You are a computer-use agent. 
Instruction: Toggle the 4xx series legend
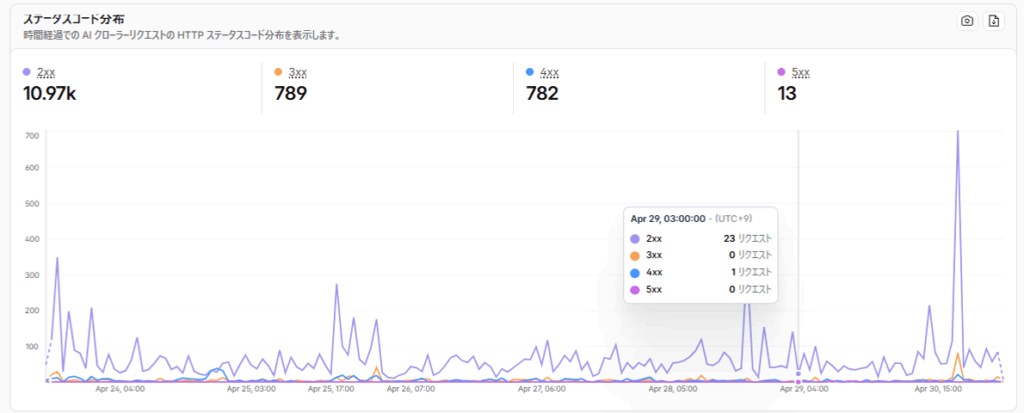click(549, 72)
